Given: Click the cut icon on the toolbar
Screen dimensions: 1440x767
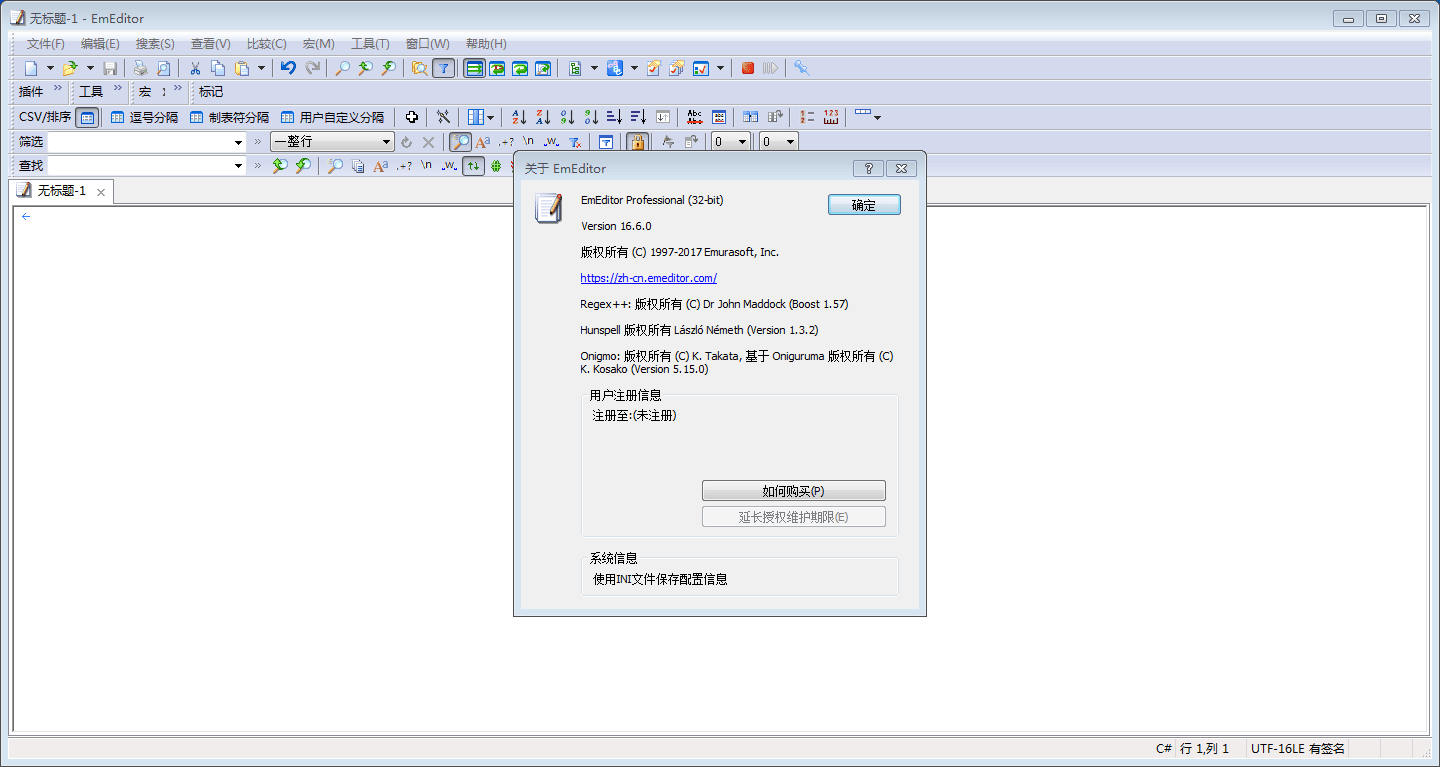Looking at the screenshot, I should click(x=196, y=68).
